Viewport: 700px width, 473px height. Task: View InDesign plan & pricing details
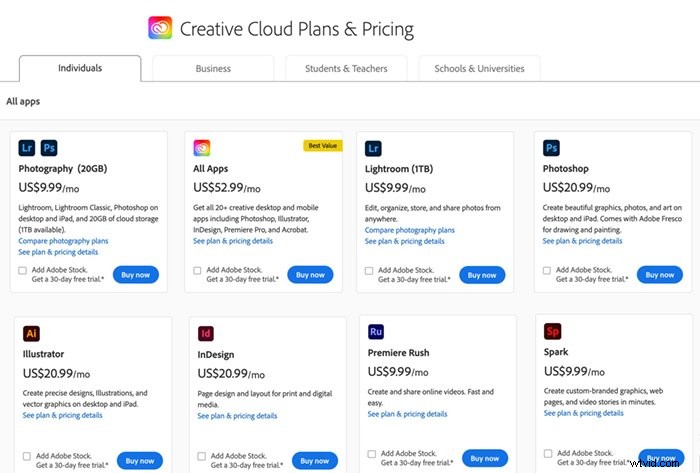click(x=237, y=416)
